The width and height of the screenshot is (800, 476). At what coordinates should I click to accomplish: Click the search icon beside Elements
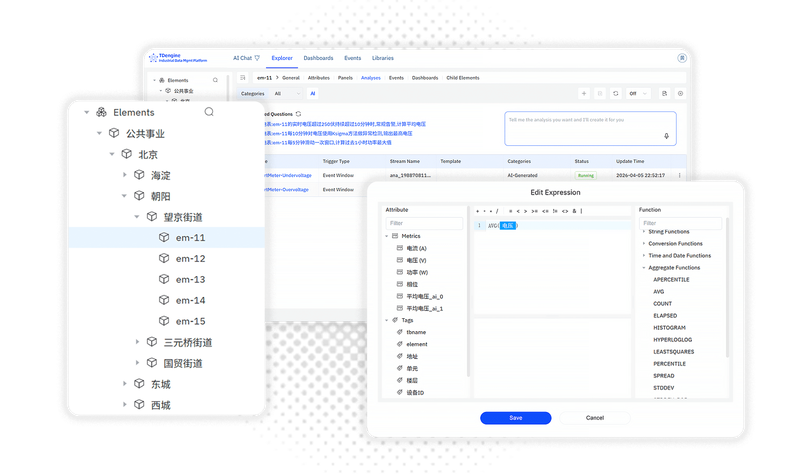(209, 112)
